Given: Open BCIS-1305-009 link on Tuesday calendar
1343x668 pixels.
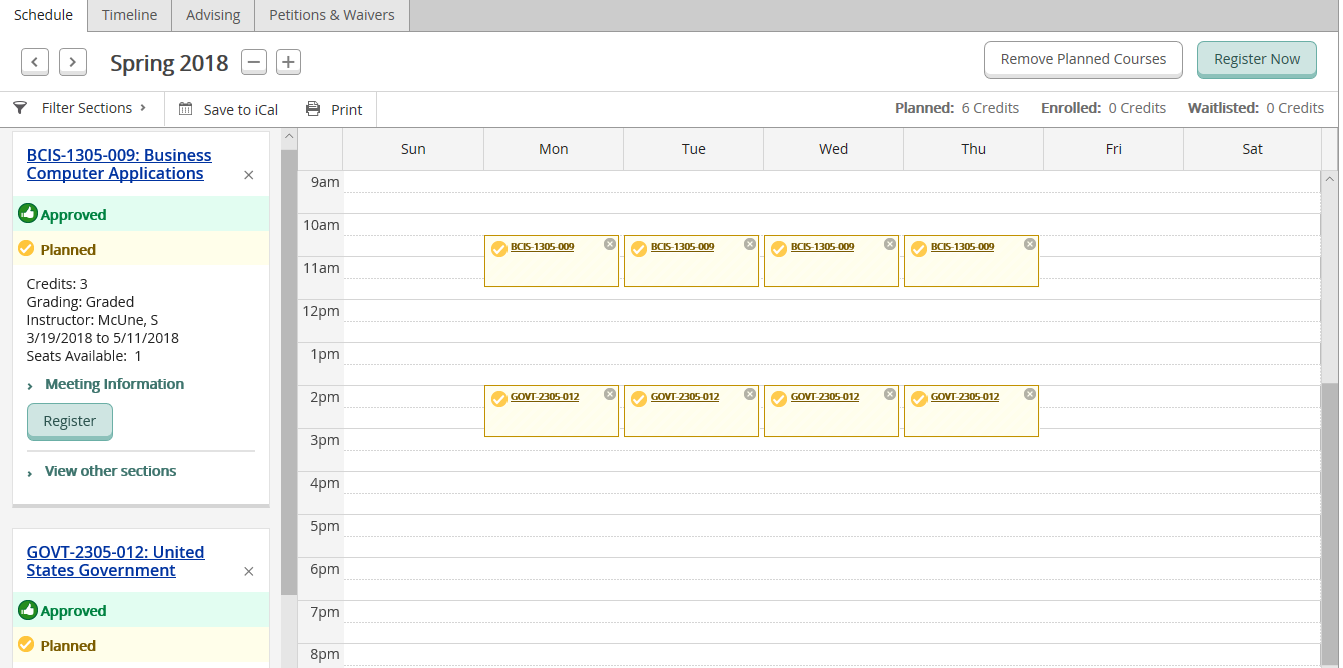Looking at the screenshot, I should click(x=682, y=246).
